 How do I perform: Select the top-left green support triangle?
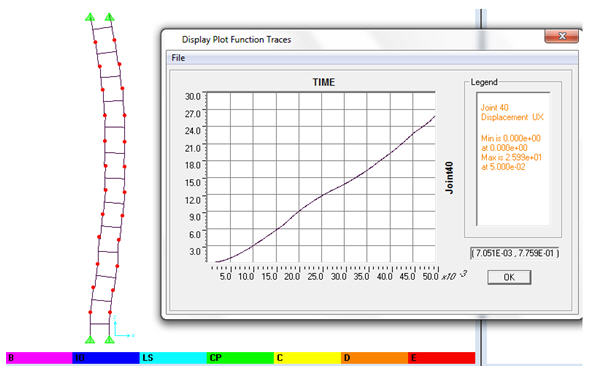coord(90,17)
